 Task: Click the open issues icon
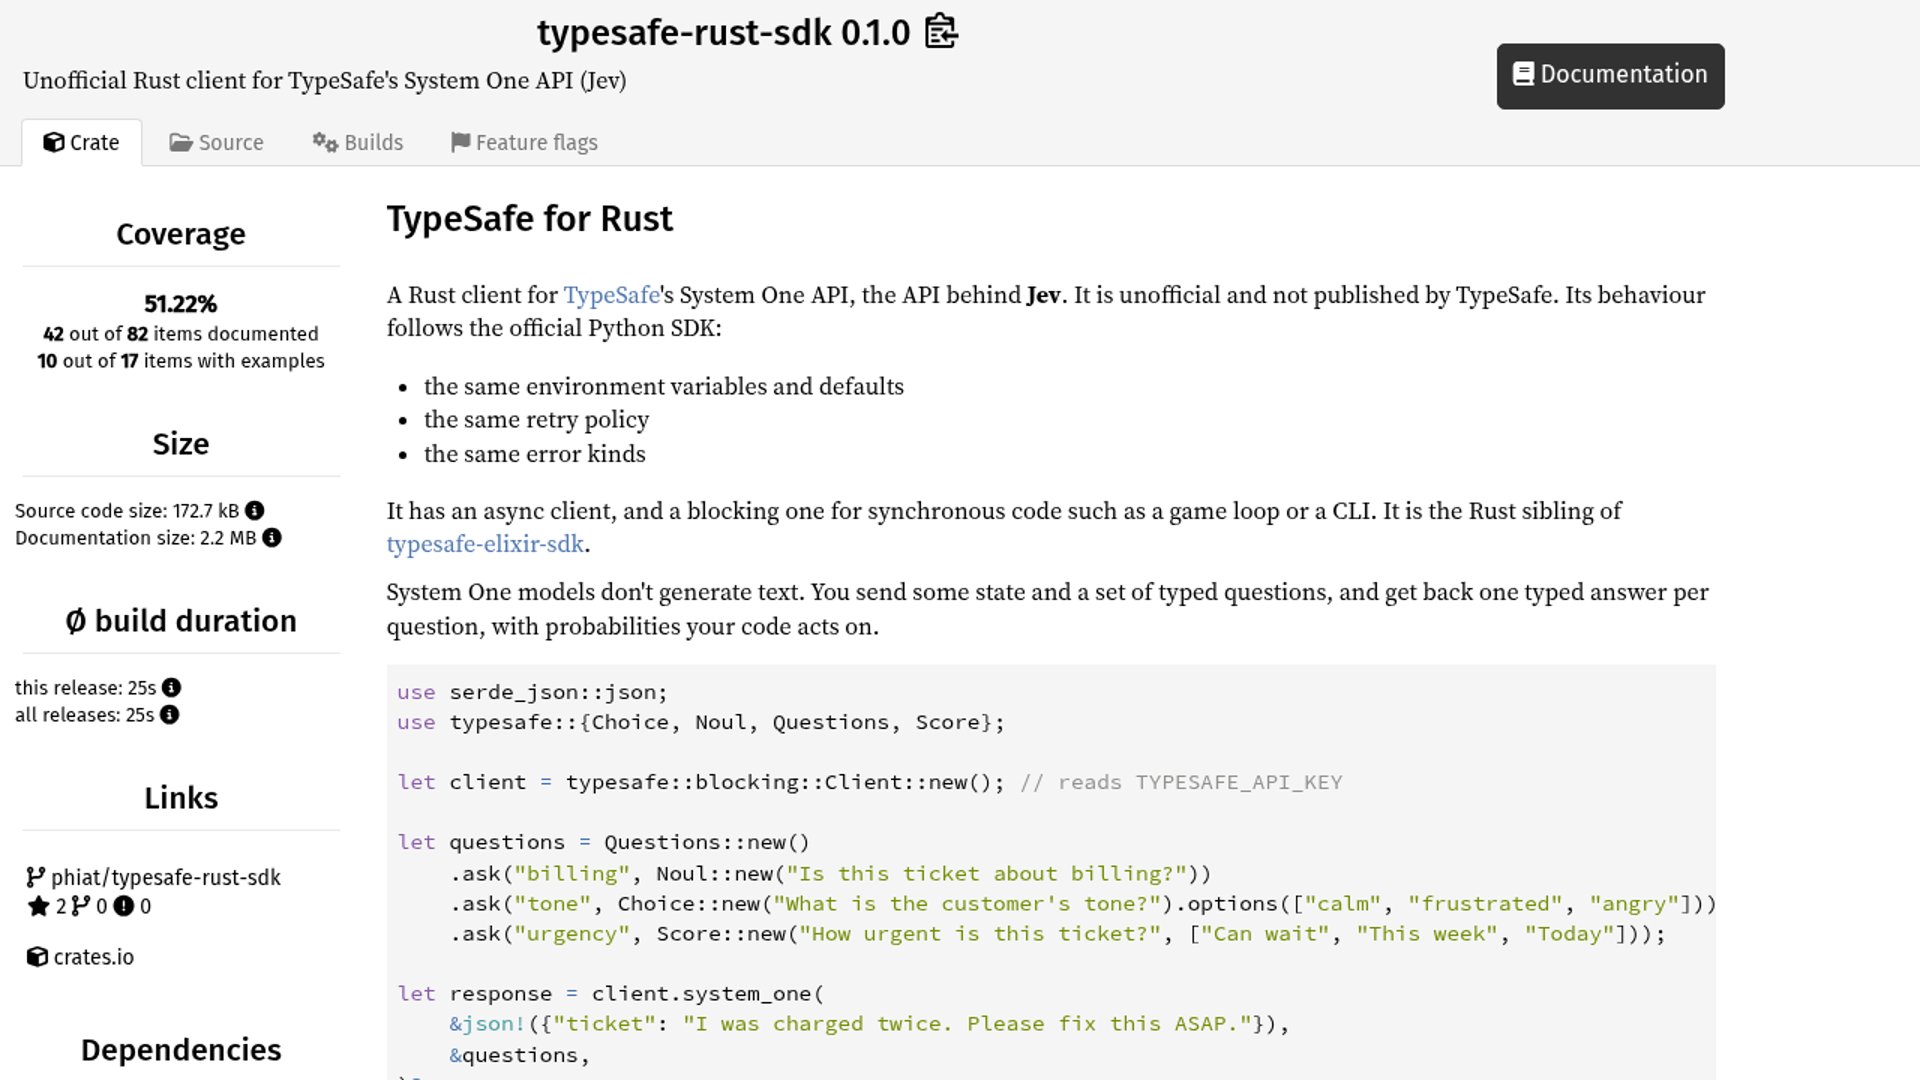[x=124, y=907]
